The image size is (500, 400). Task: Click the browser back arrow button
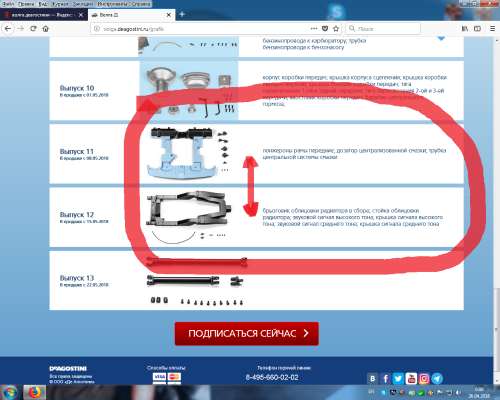(8, 29)
